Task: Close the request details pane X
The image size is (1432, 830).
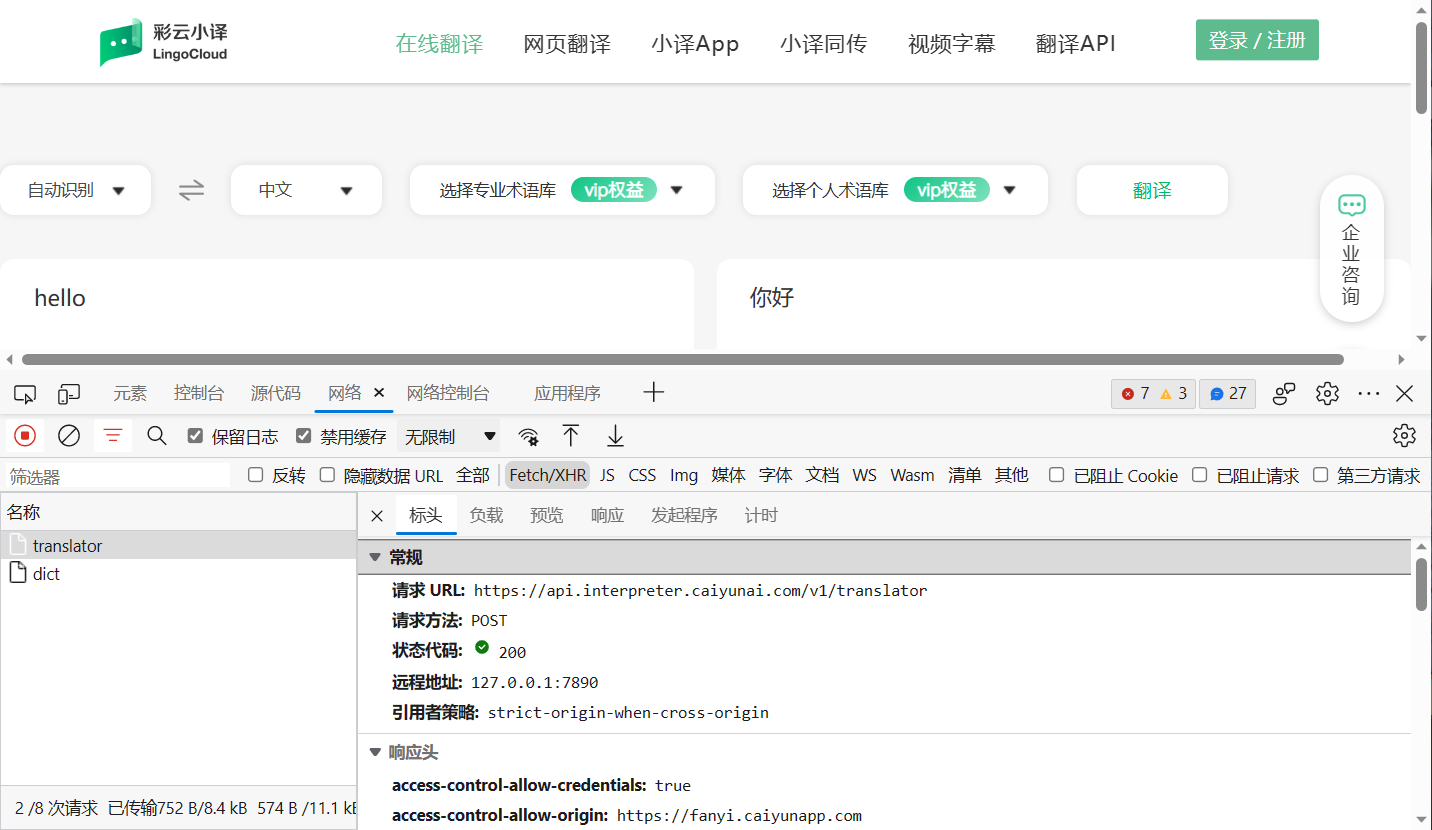Action: (377, 516)
